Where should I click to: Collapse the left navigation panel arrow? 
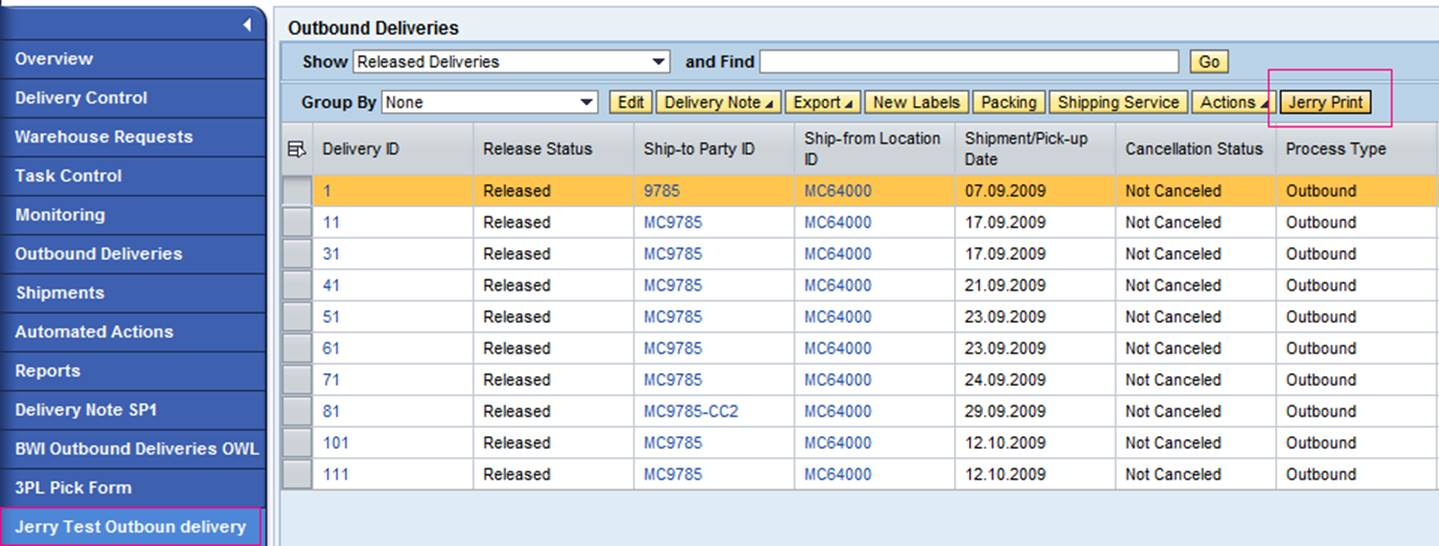247,26
